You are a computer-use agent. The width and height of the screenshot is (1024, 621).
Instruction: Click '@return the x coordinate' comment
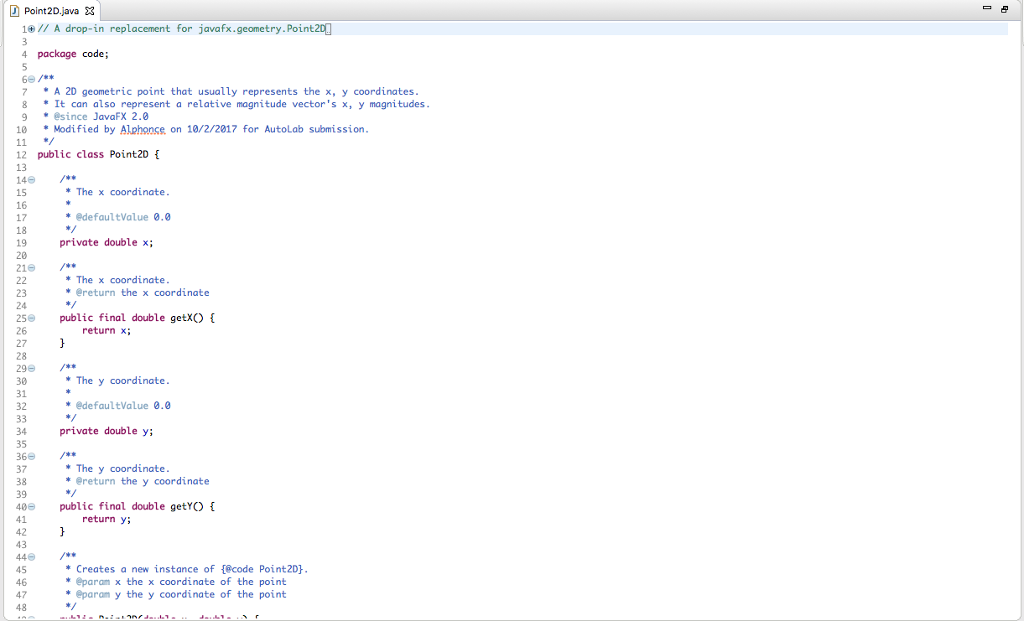(142, 293)
